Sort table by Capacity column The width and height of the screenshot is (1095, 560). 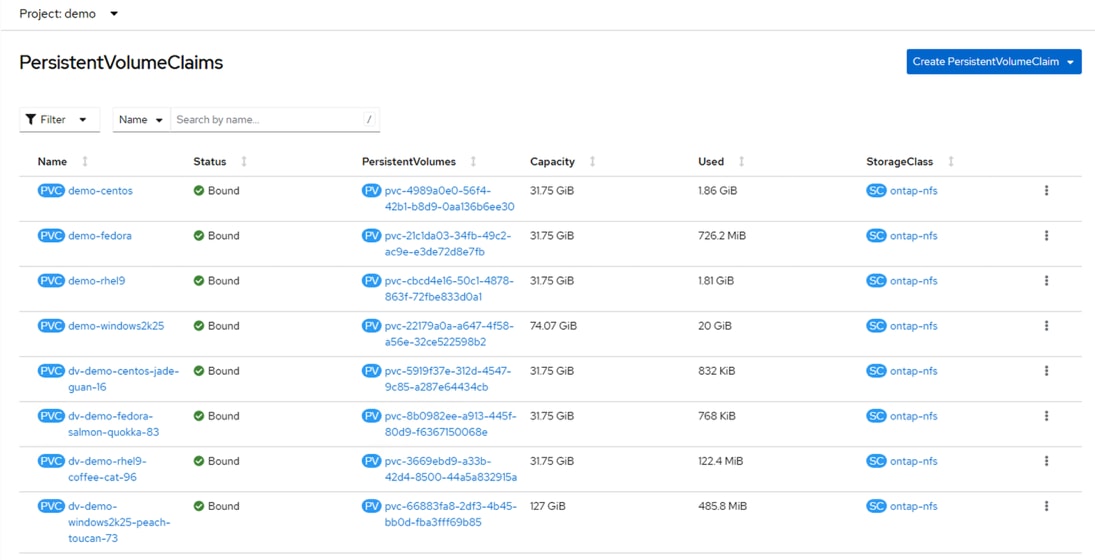pyautogui.click(x=552, y=161)
